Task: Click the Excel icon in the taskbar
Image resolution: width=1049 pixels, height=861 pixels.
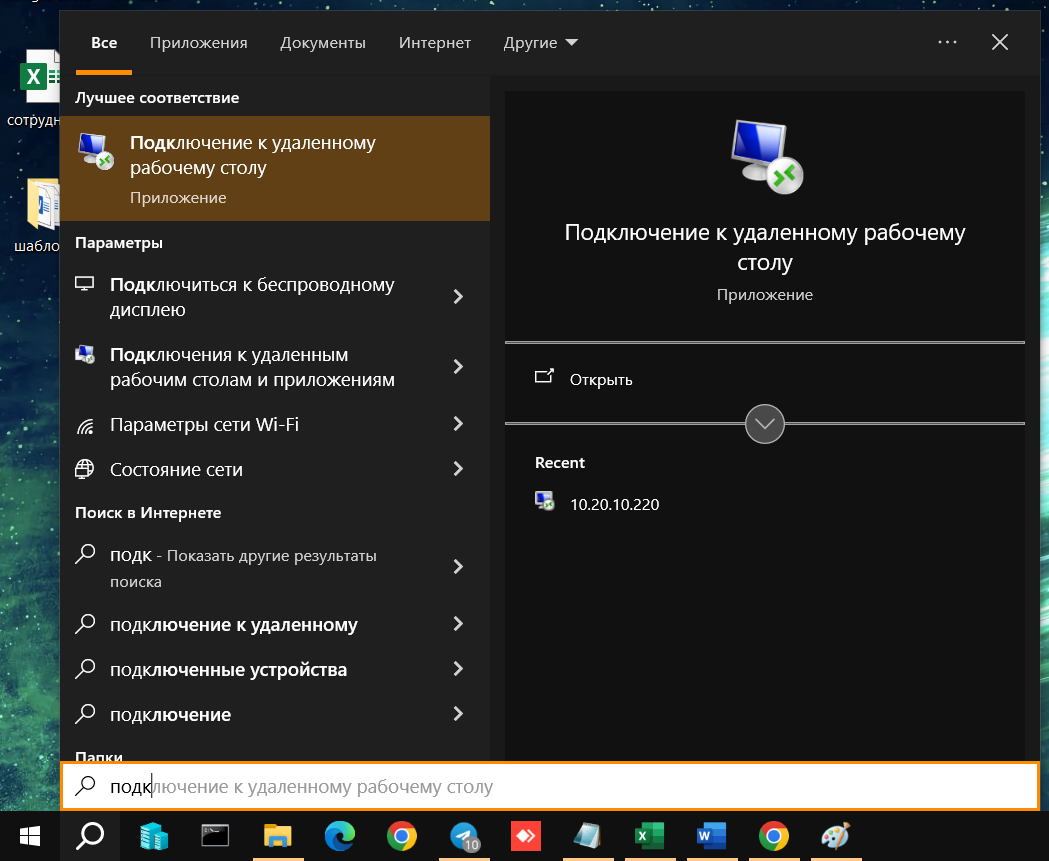Action: 649,836
